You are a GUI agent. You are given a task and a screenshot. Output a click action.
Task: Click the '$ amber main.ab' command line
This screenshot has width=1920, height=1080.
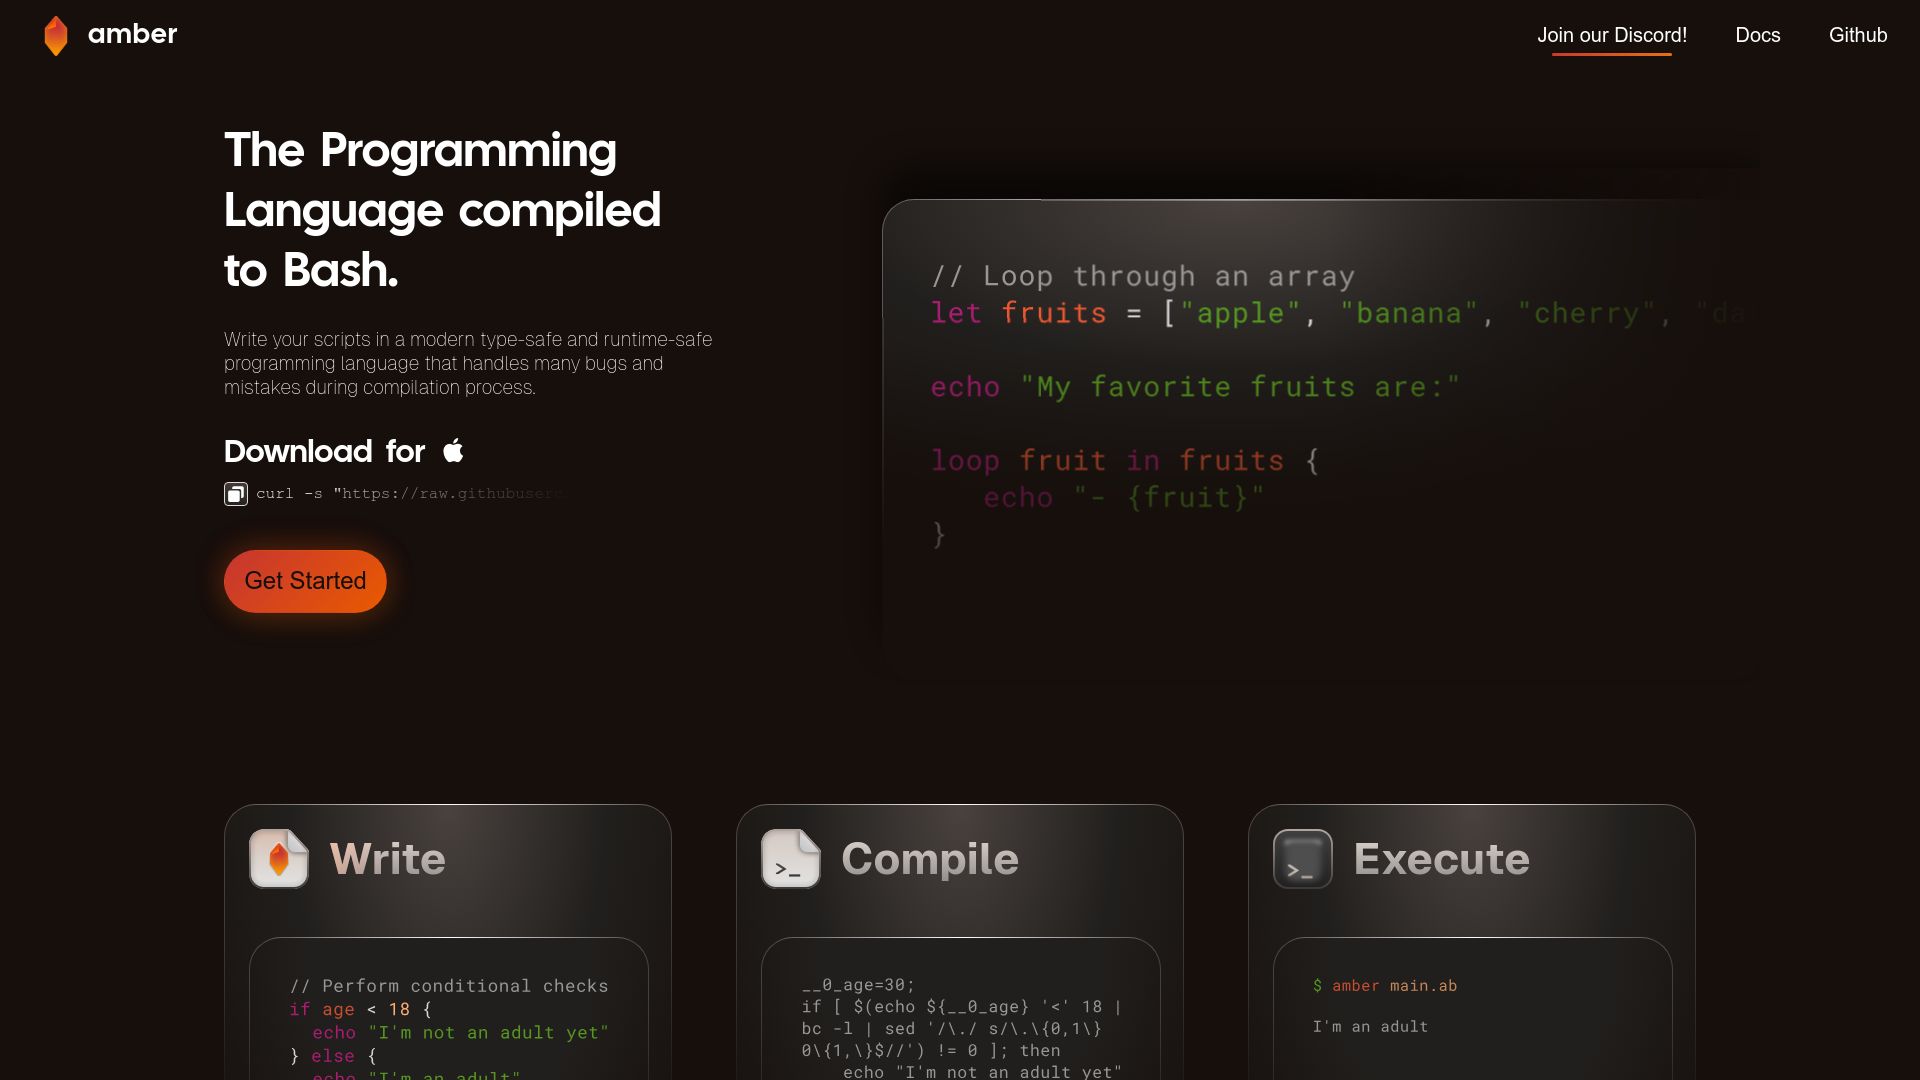point(1385,986)
